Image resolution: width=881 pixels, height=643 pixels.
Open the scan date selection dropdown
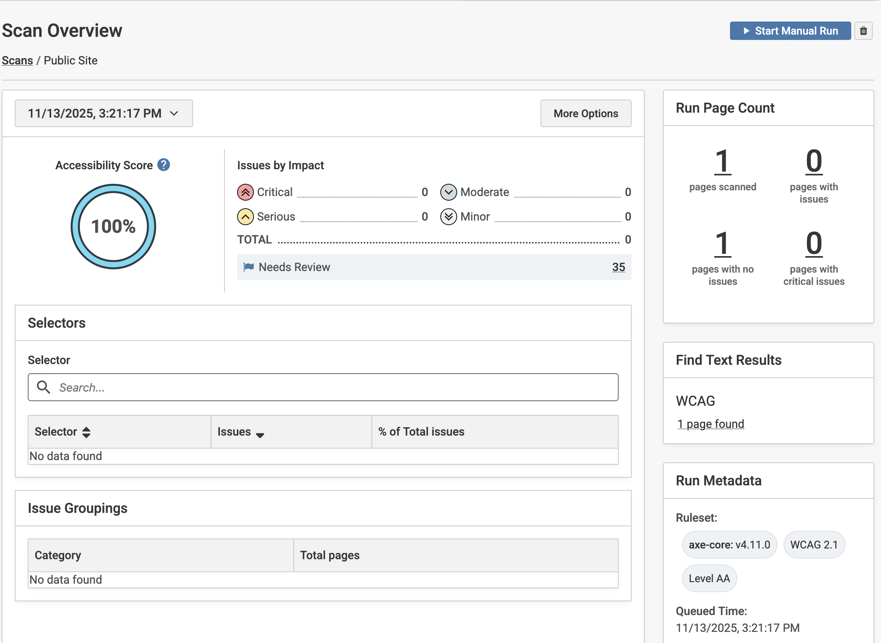pyautogui.click(x=103, y=113)
